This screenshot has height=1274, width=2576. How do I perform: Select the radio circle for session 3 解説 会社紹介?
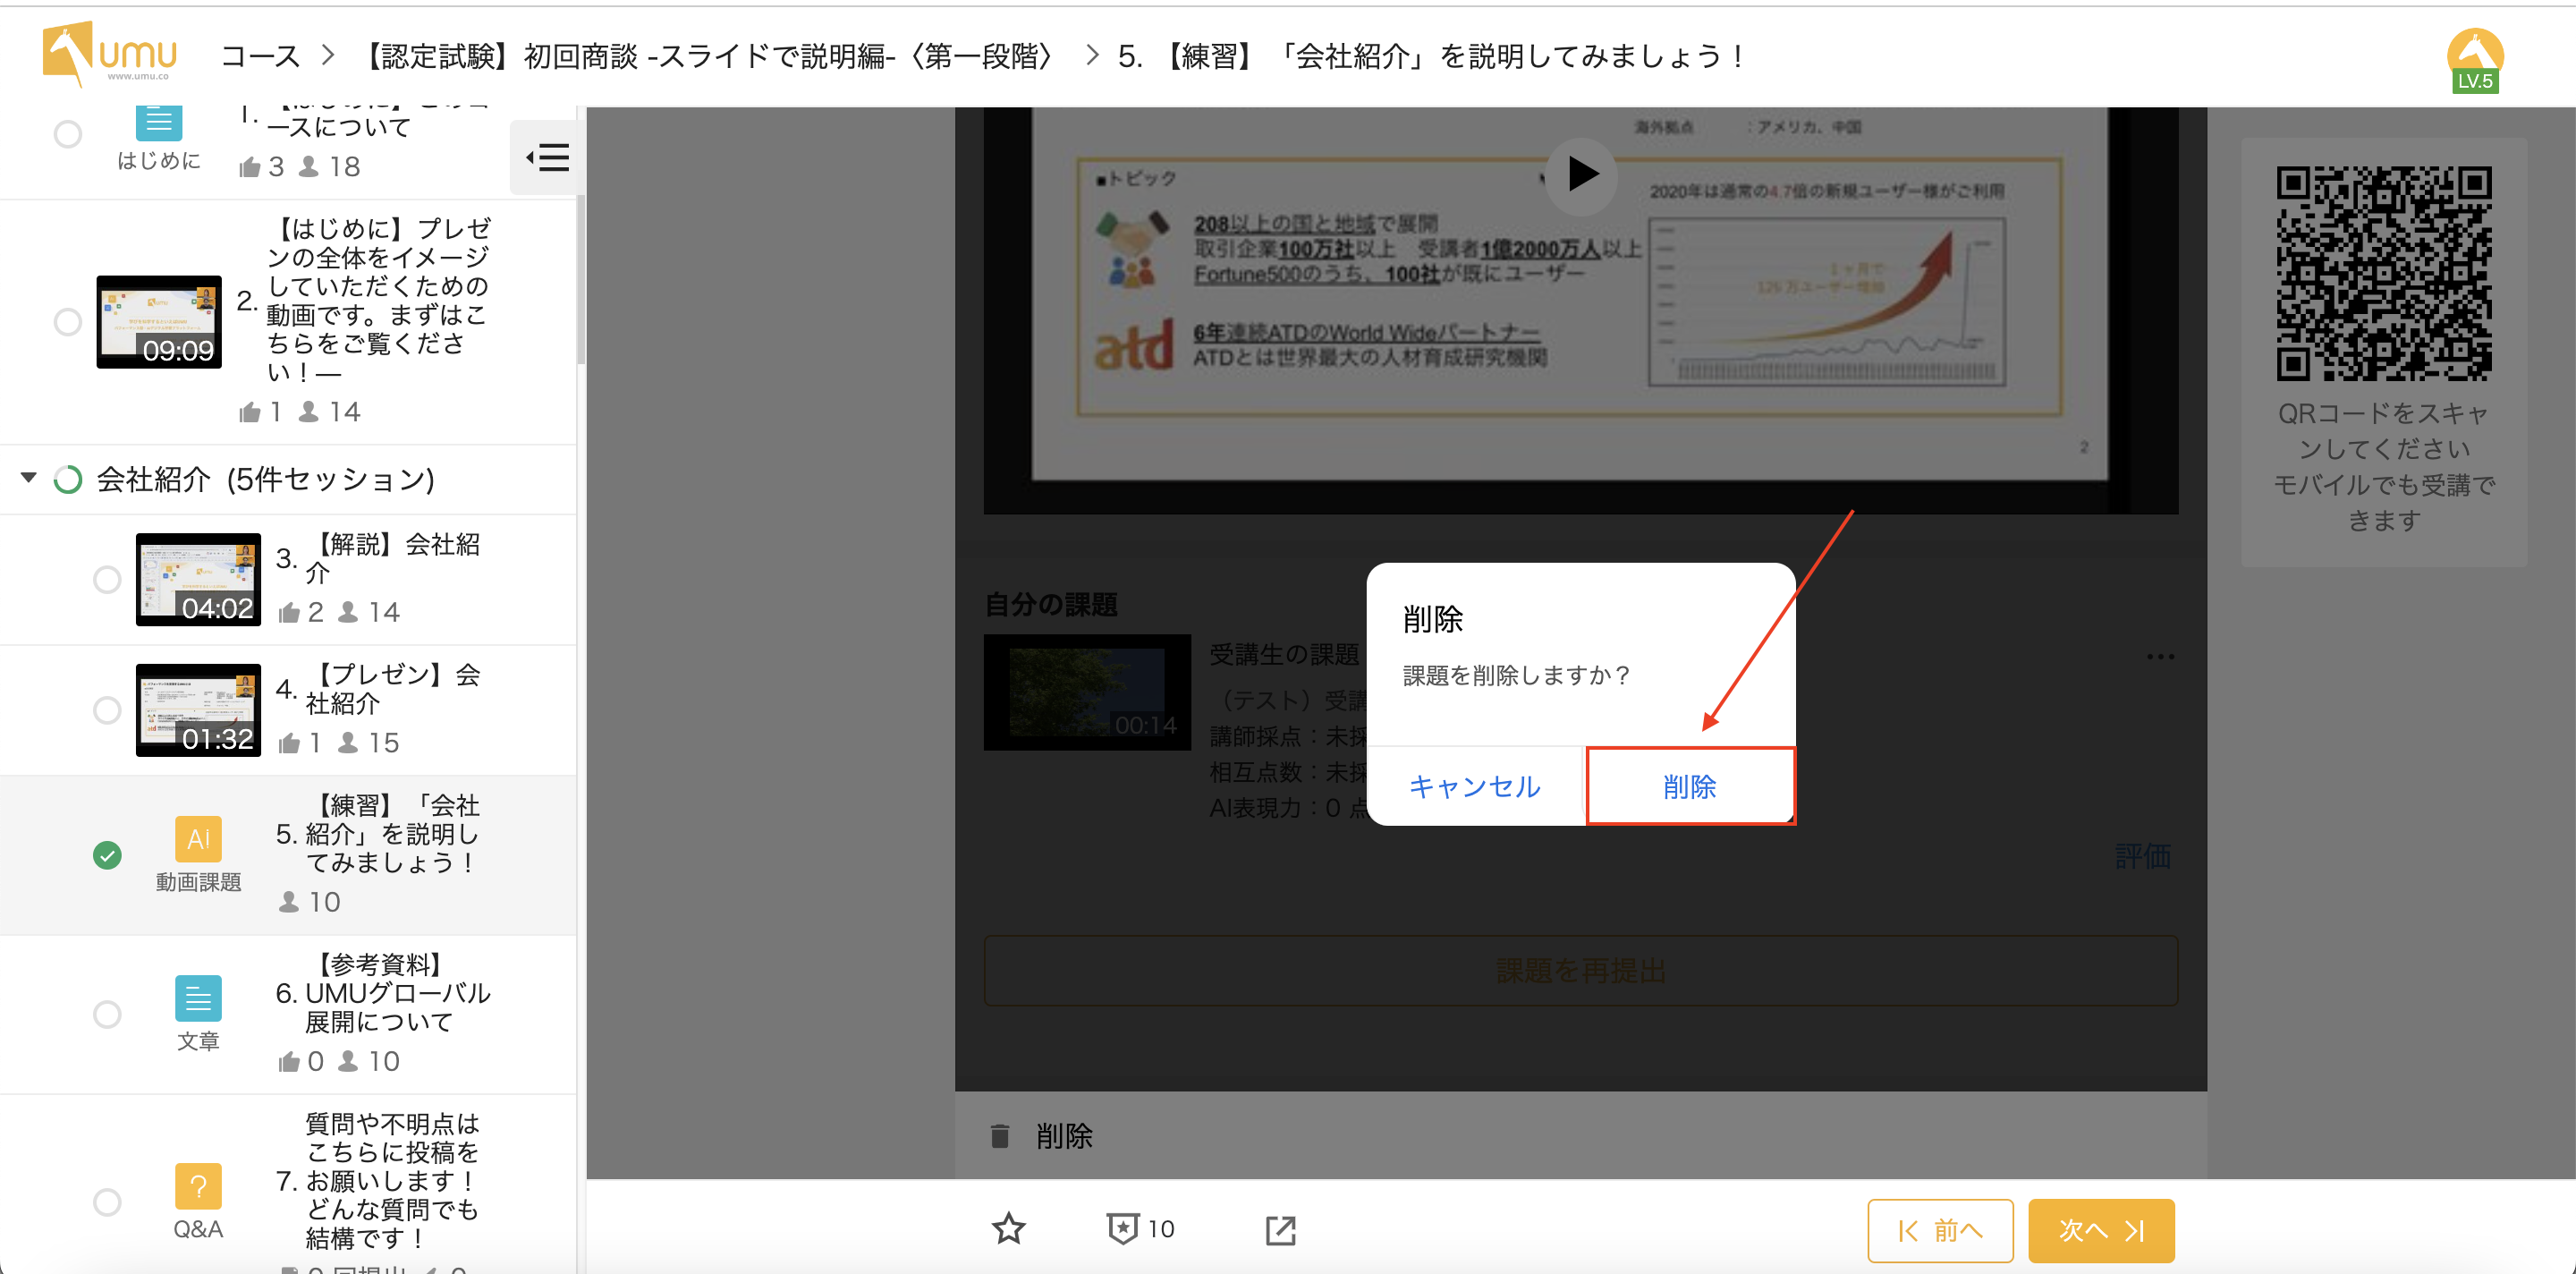pos(107,580)
